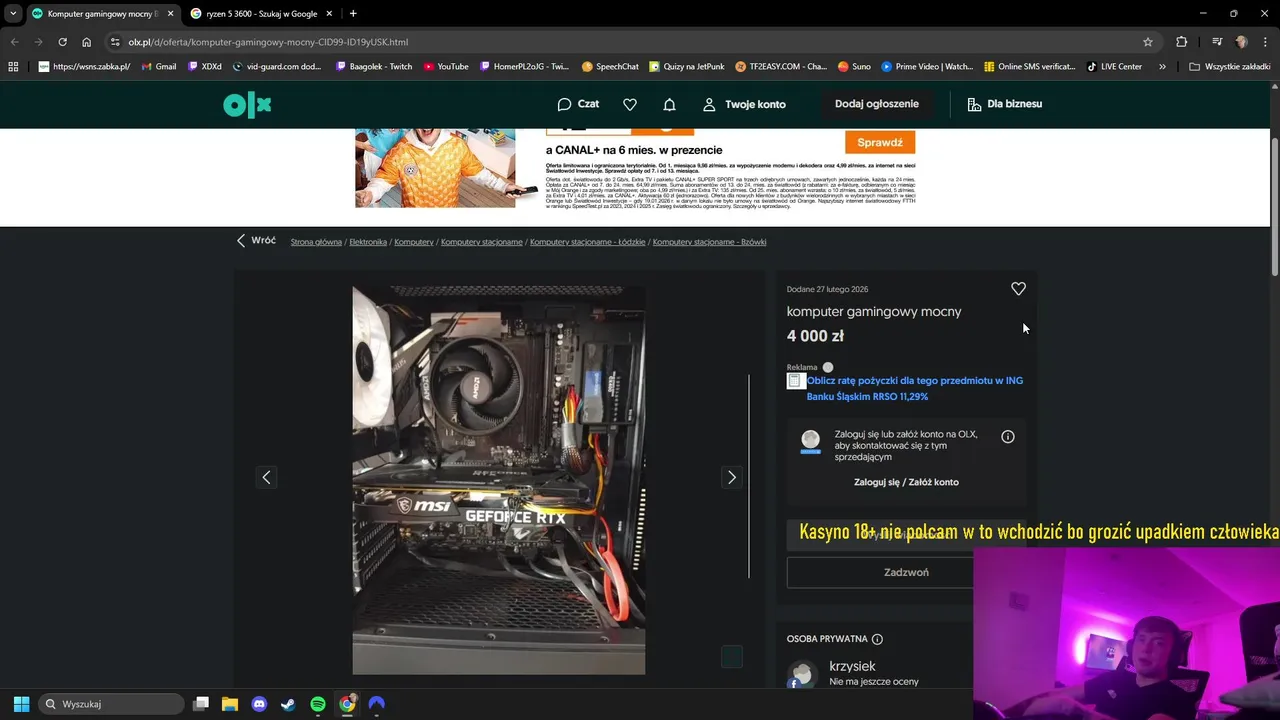Viewport: 1280px width, 720px height.
Task: Open Wszystkie zakładki folder
Action: point(1230,67)
